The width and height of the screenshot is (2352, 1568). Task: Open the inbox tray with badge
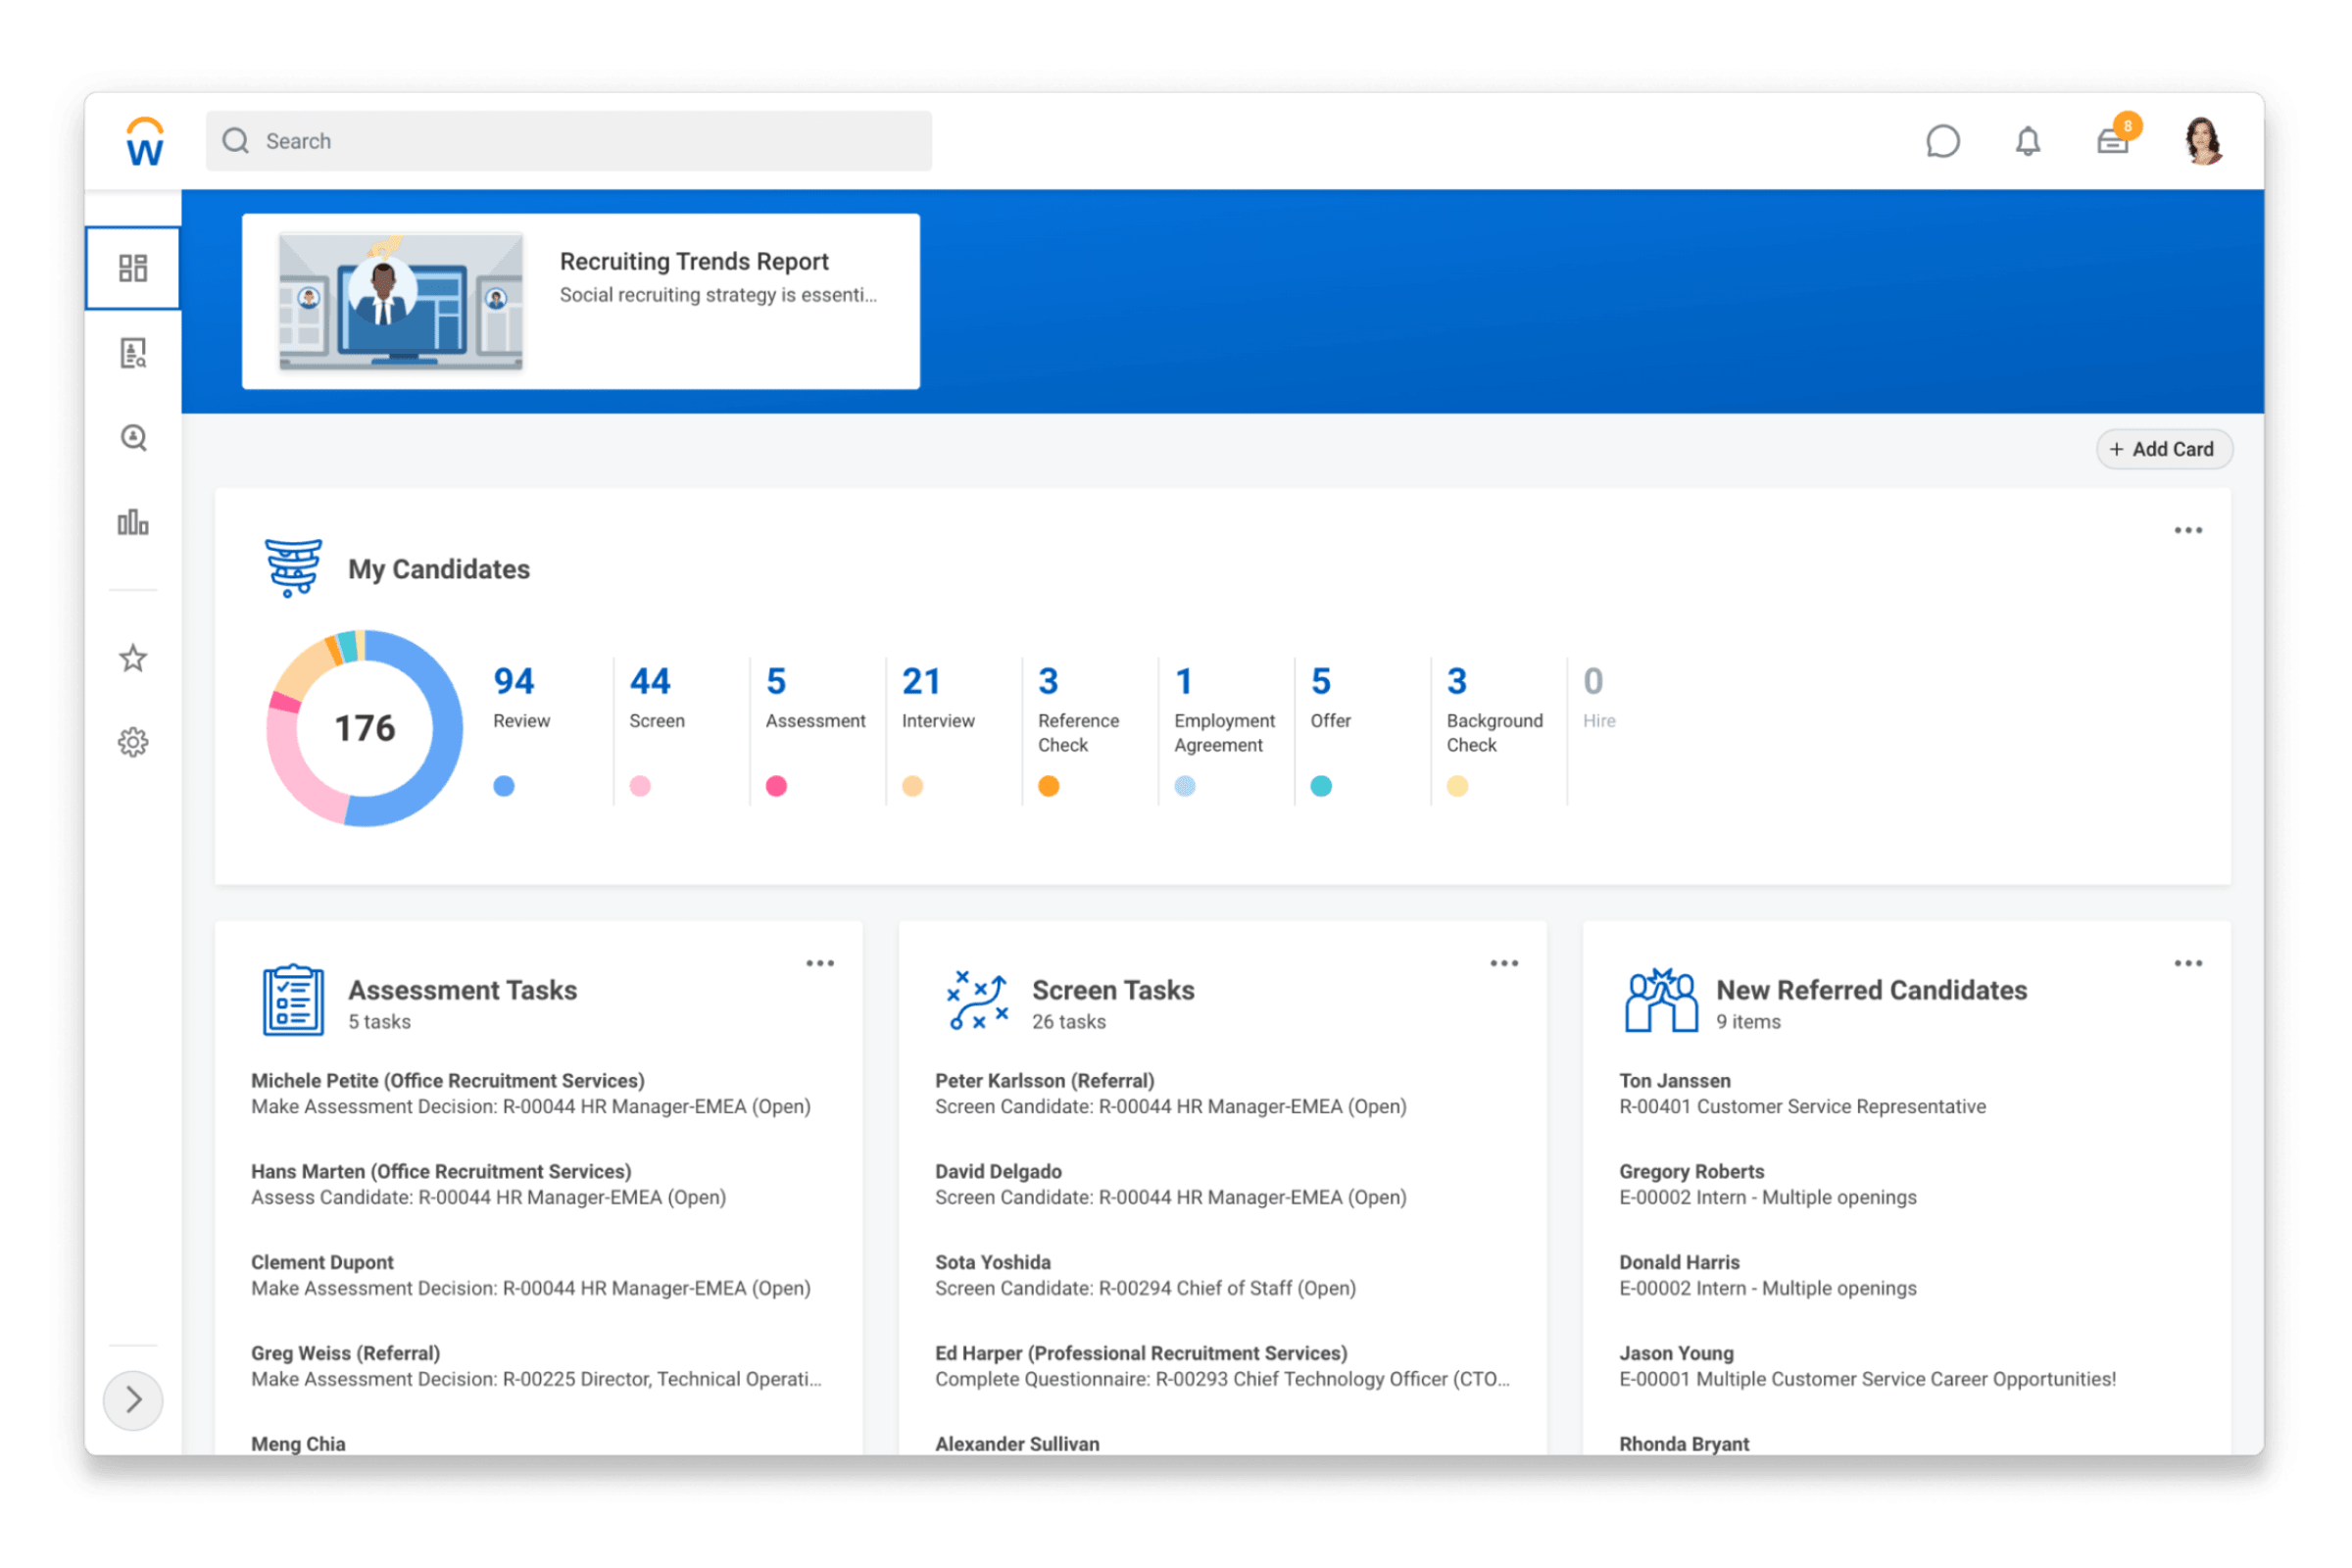coord(2112,142)
